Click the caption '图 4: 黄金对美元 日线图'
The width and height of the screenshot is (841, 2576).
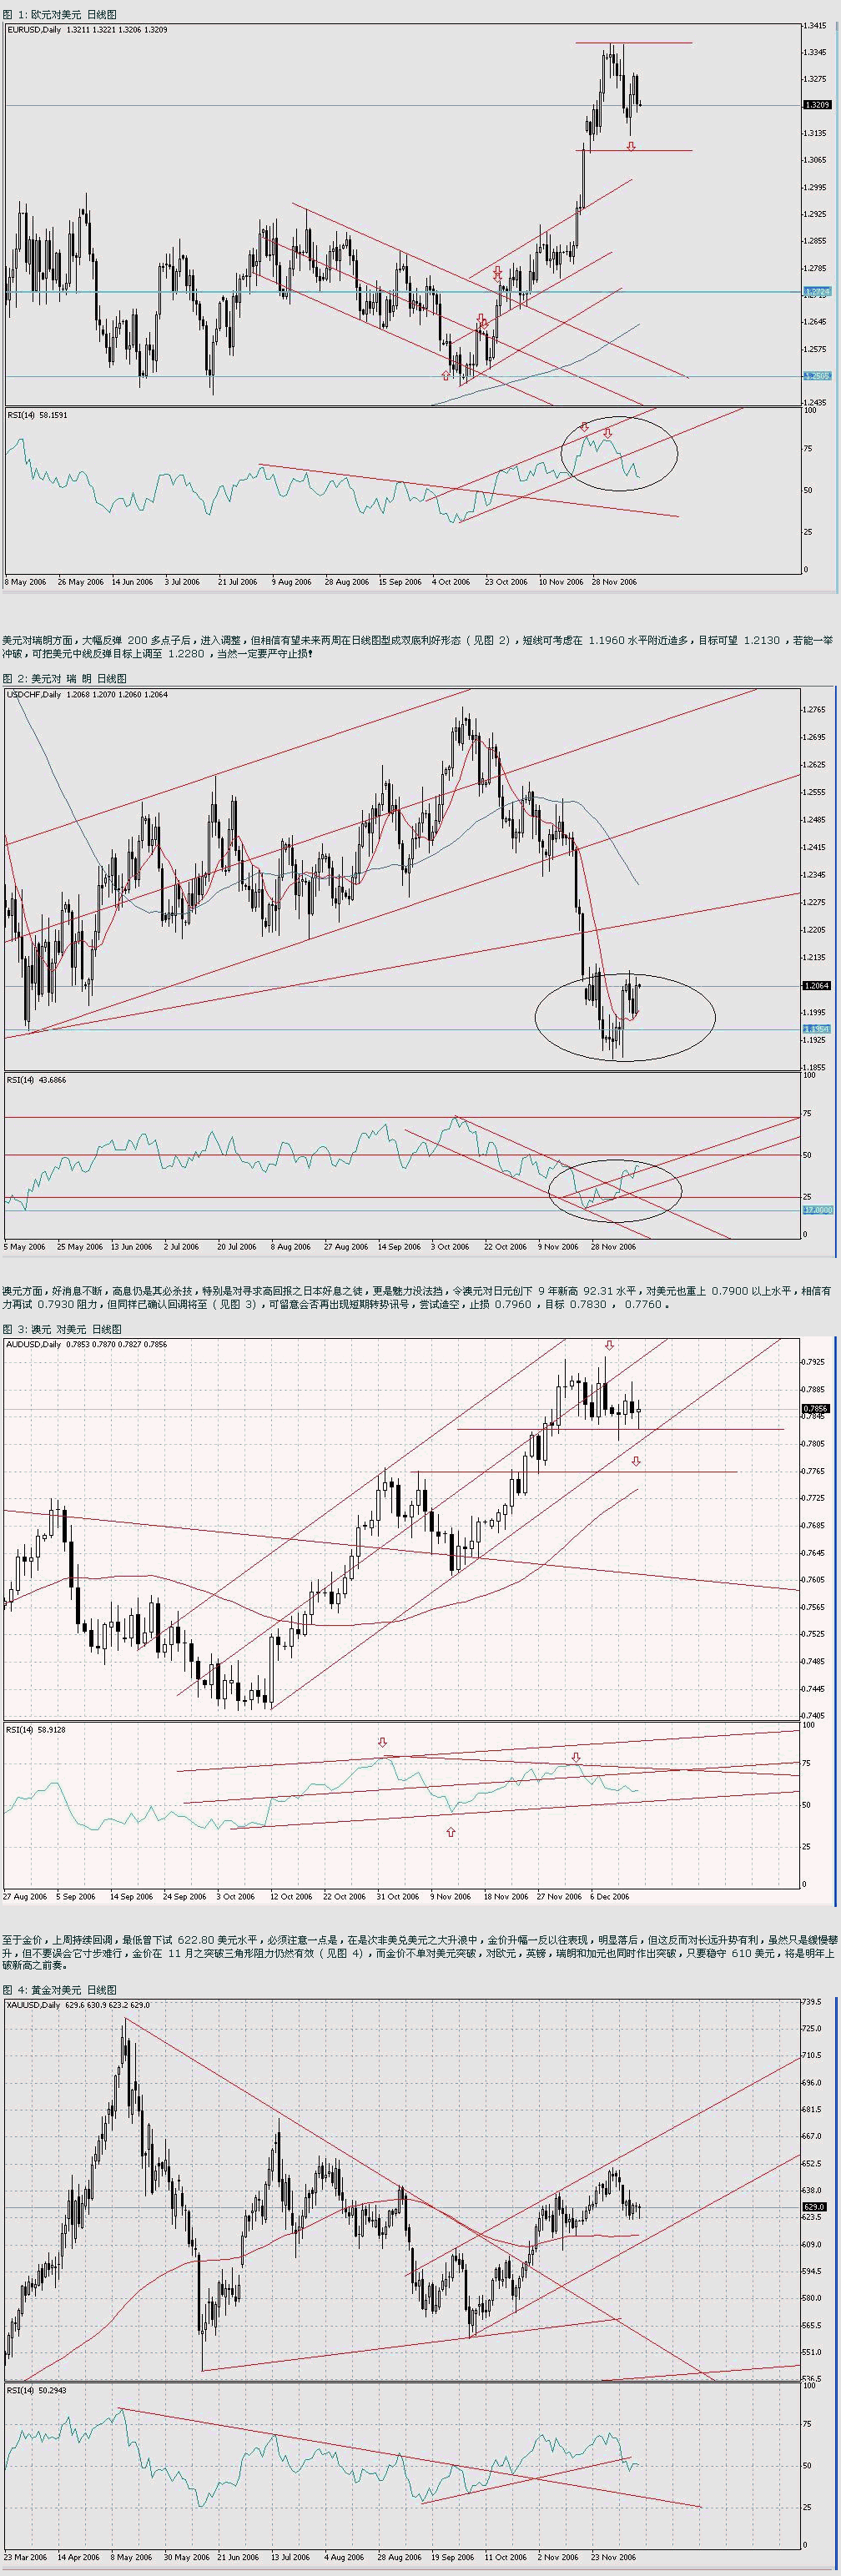pyautogui.click(x=60, y=1990)
